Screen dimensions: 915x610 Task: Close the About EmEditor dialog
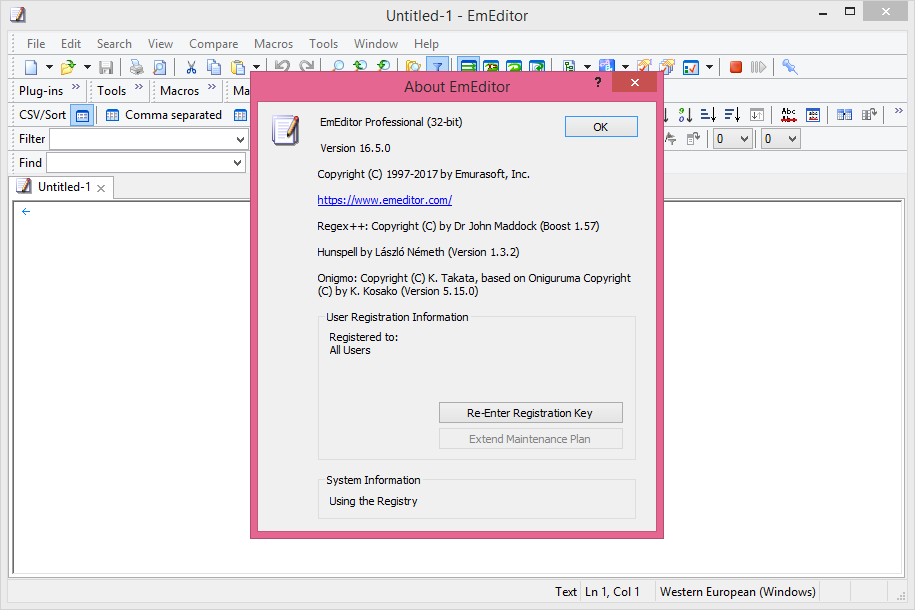click(x=635, y=82)
